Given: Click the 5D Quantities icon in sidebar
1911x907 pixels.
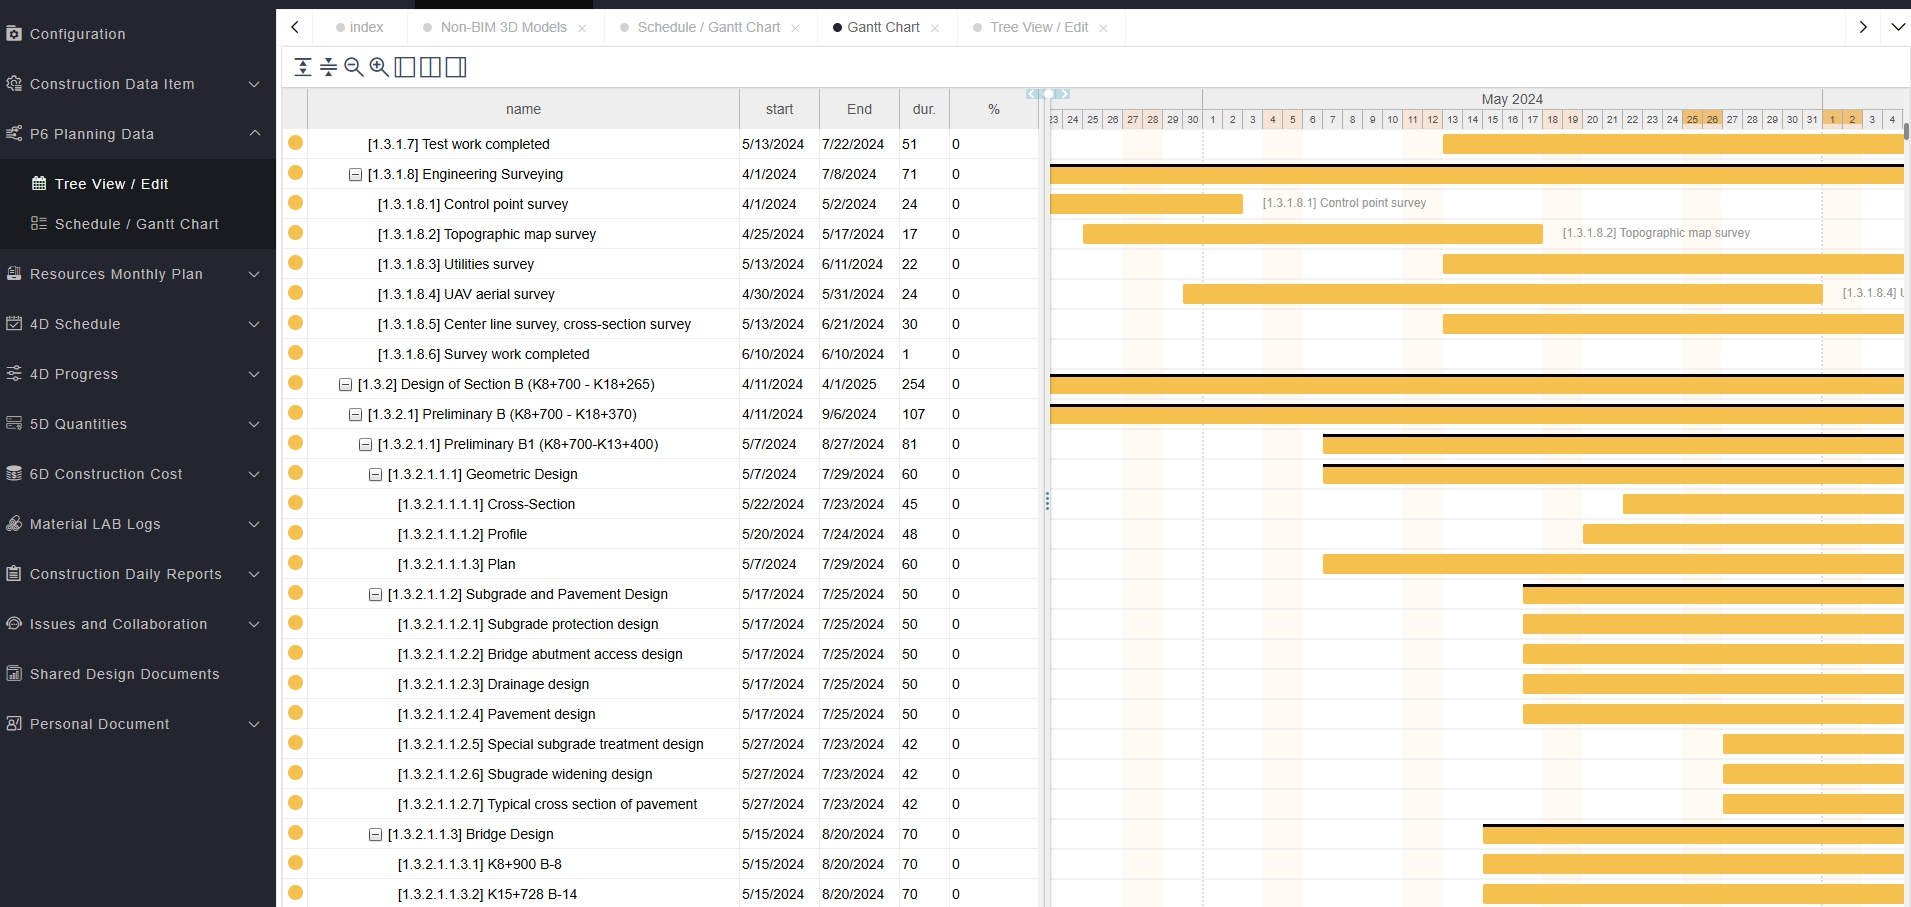Looking at the screenshot, I should (14, 423).
